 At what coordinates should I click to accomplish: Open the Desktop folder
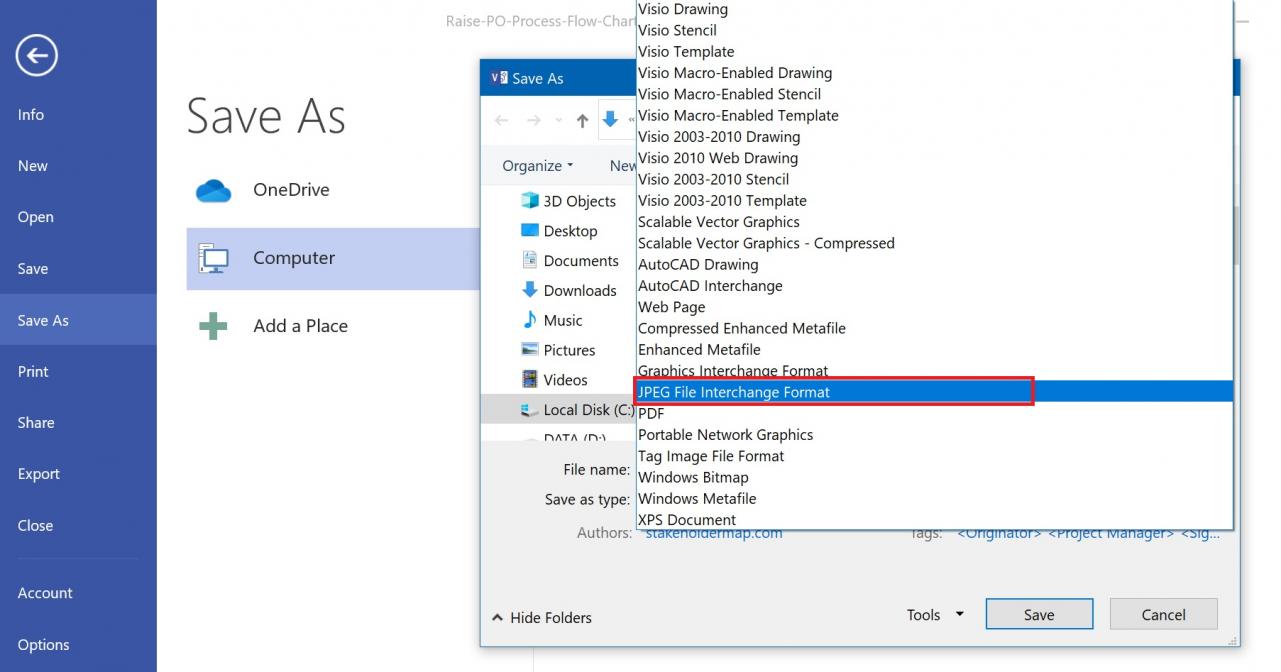[568, 230]
